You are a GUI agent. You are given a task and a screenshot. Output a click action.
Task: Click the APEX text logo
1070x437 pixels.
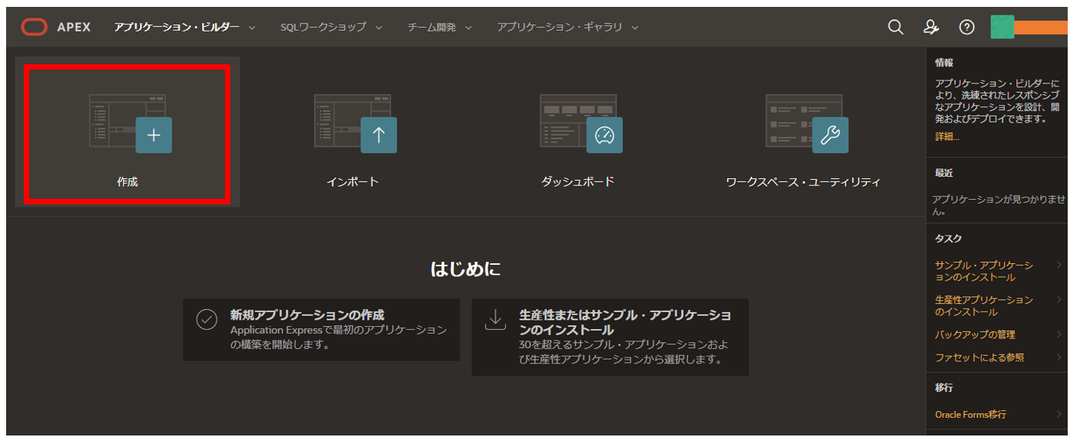click(76, 27)
